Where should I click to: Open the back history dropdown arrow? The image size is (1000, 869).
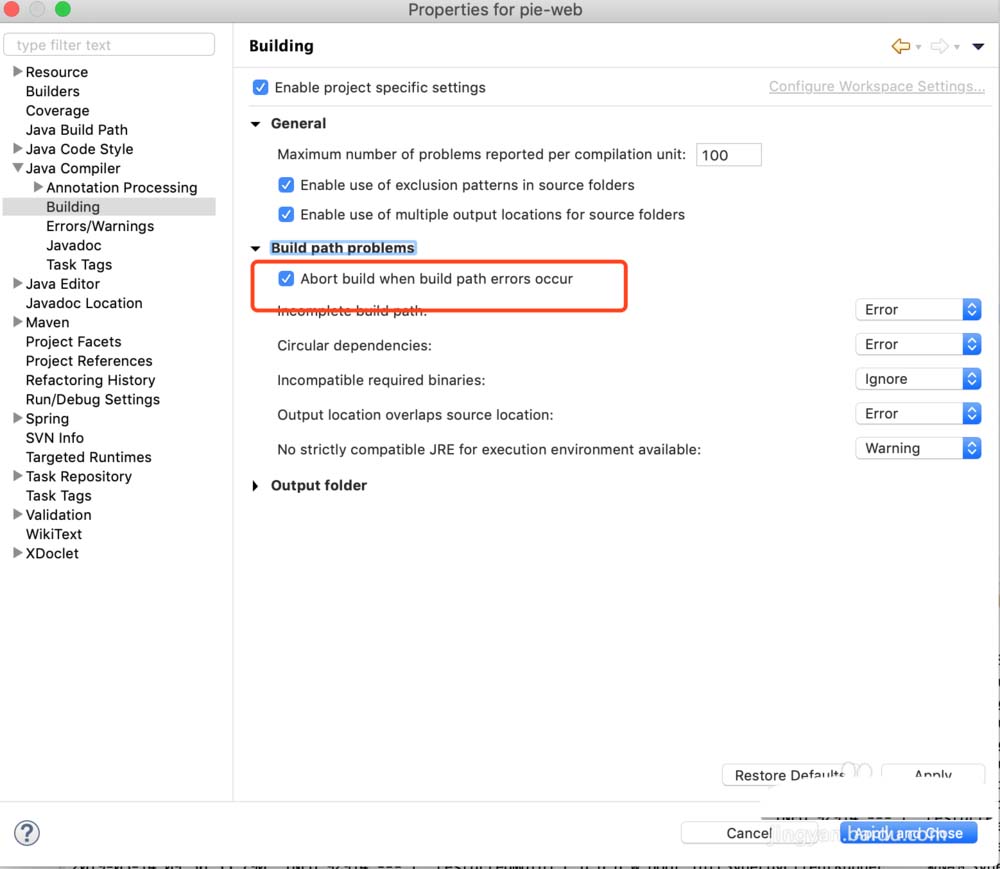pyautogui.click(x=918, y=47)
